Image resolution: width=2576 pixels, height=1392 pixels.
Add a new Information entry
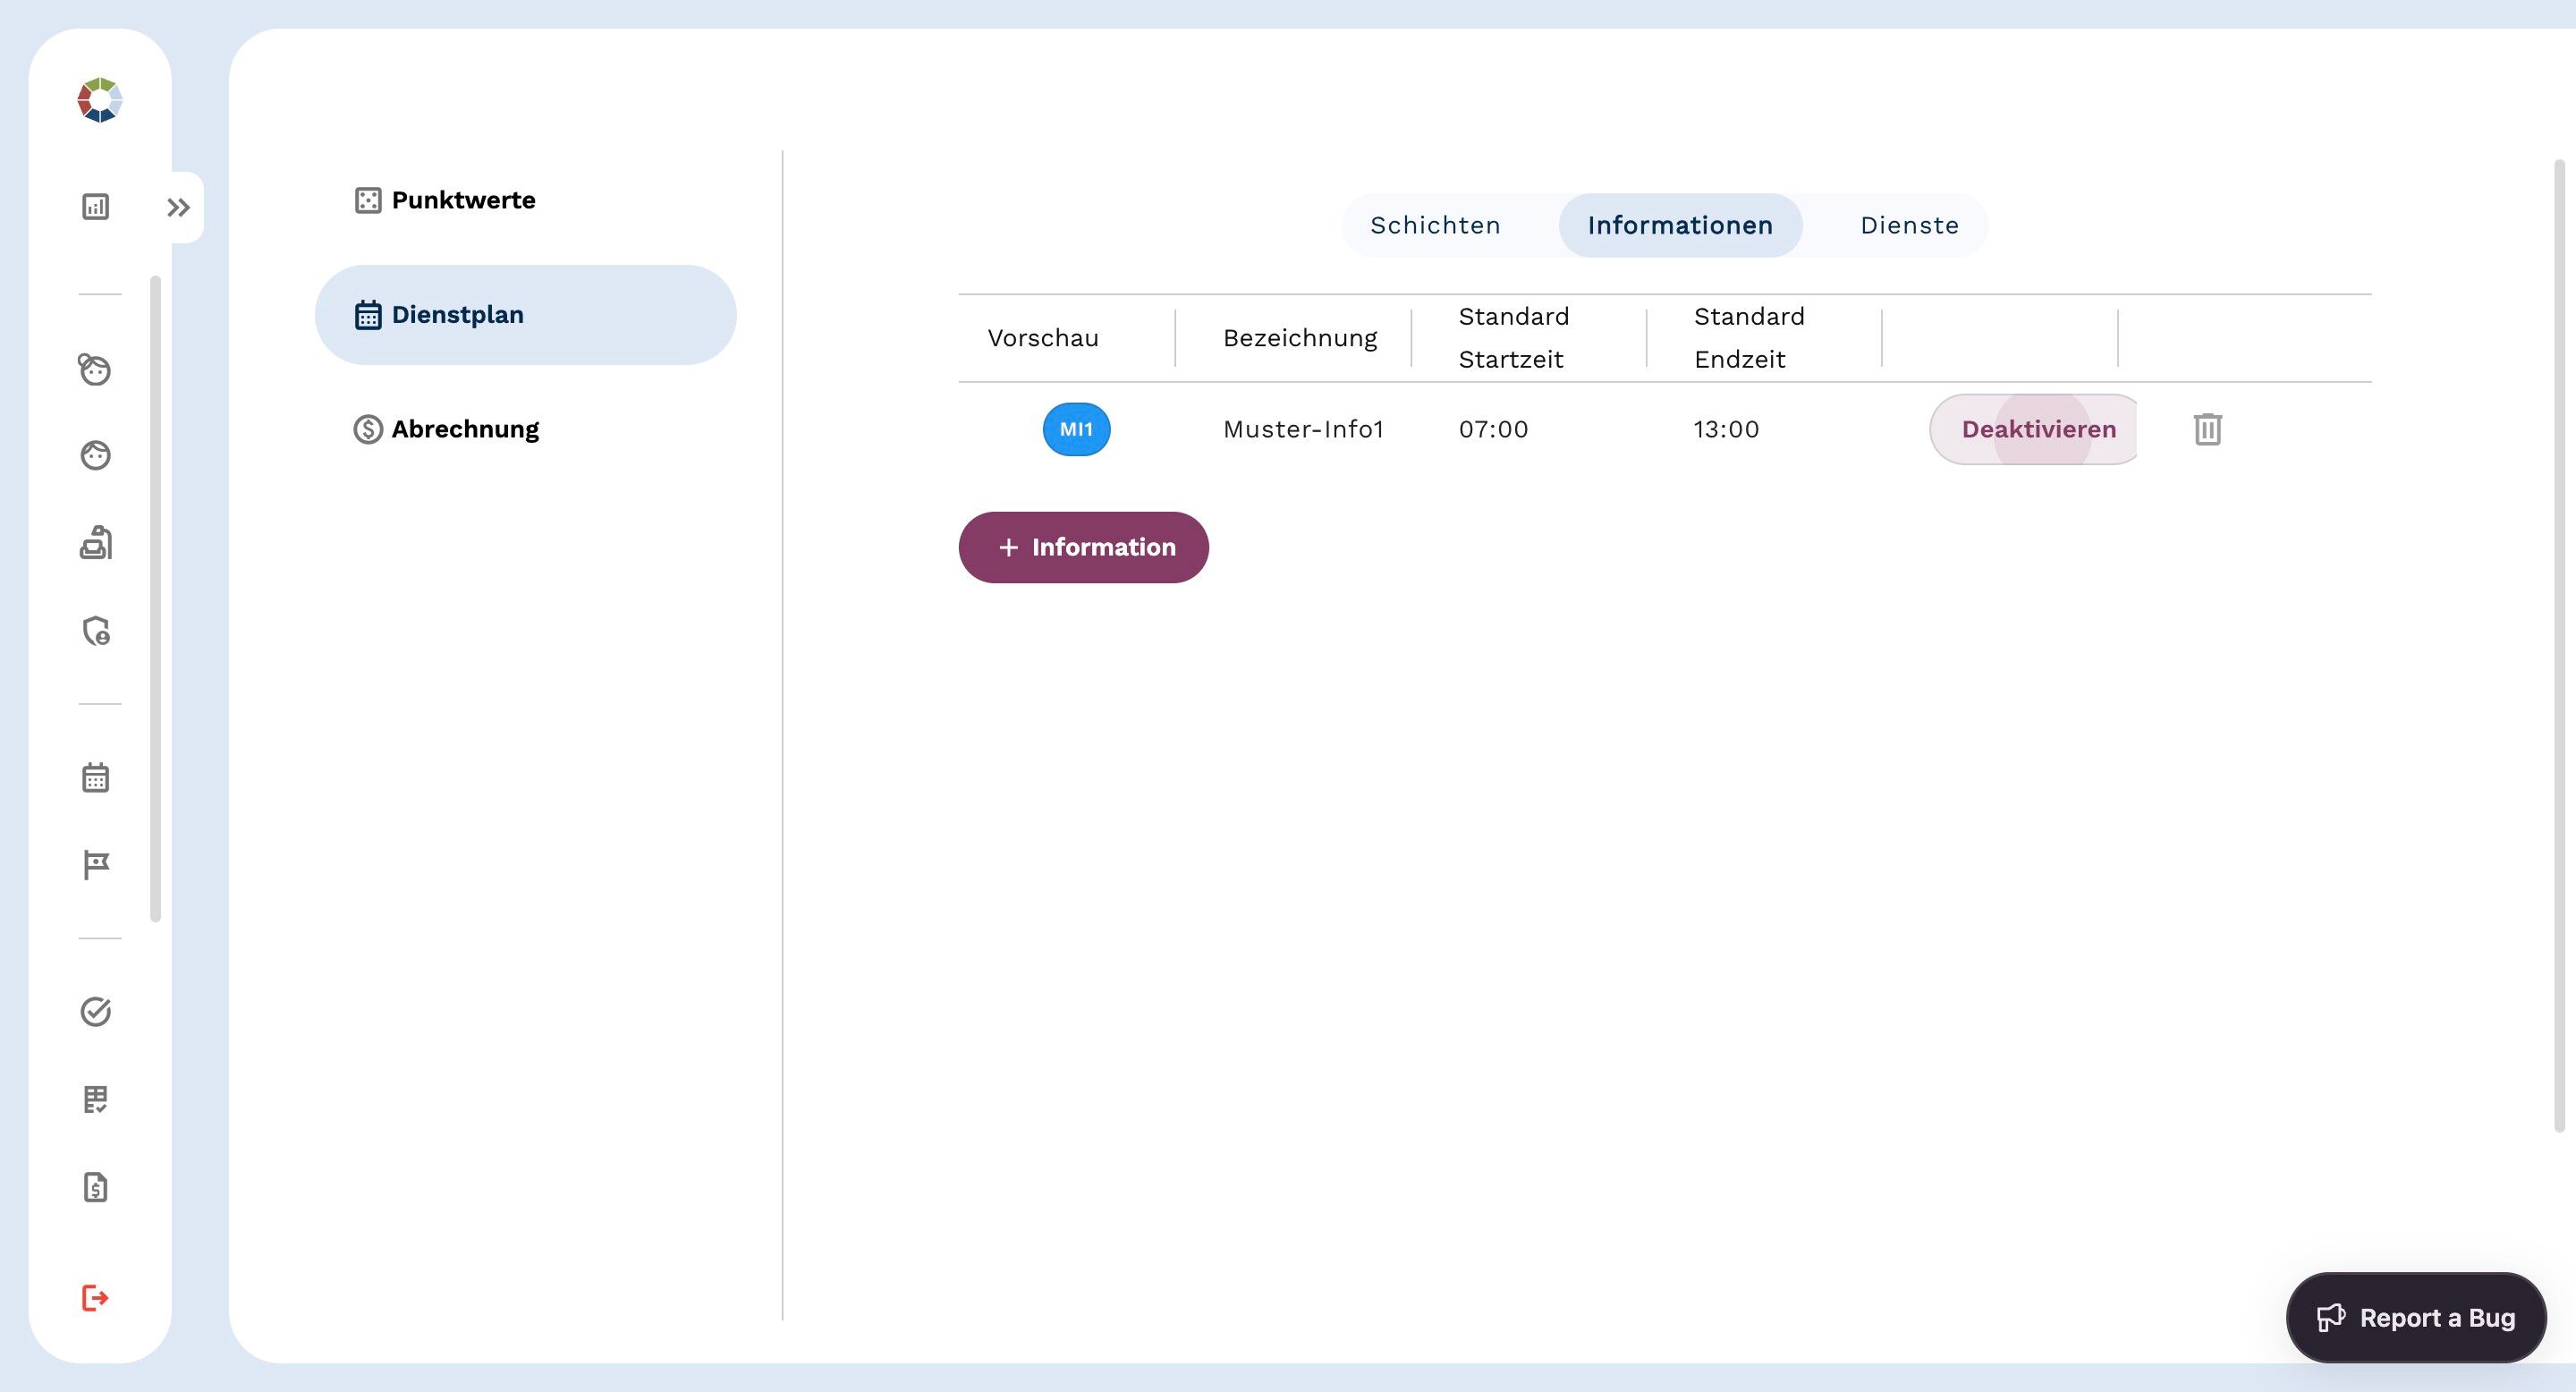[1083, 547]
